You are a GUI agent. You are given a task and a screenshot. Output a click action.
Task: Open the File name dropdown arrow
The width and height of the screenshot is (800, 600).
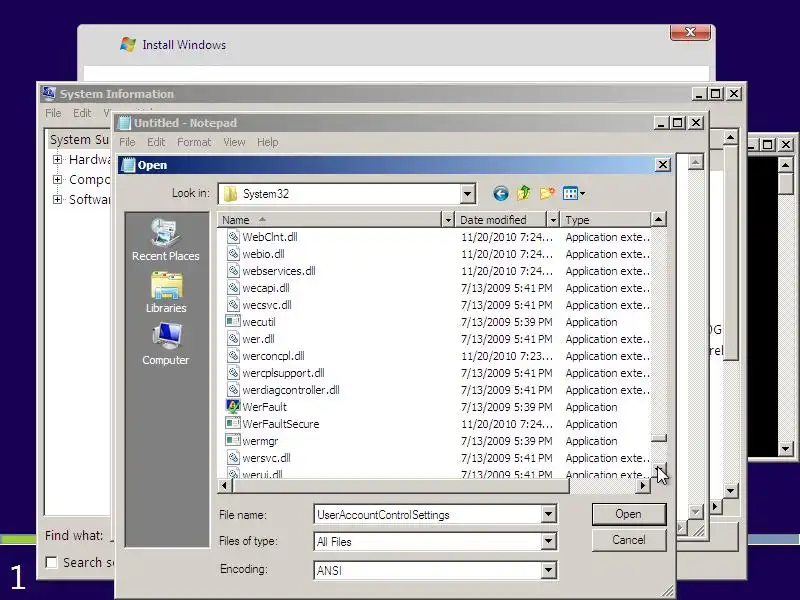(548, 514)
